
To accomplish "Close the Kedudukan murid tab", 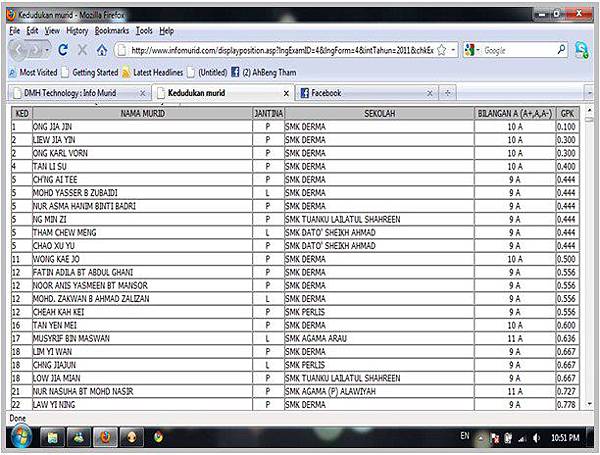I will (286, 93).
